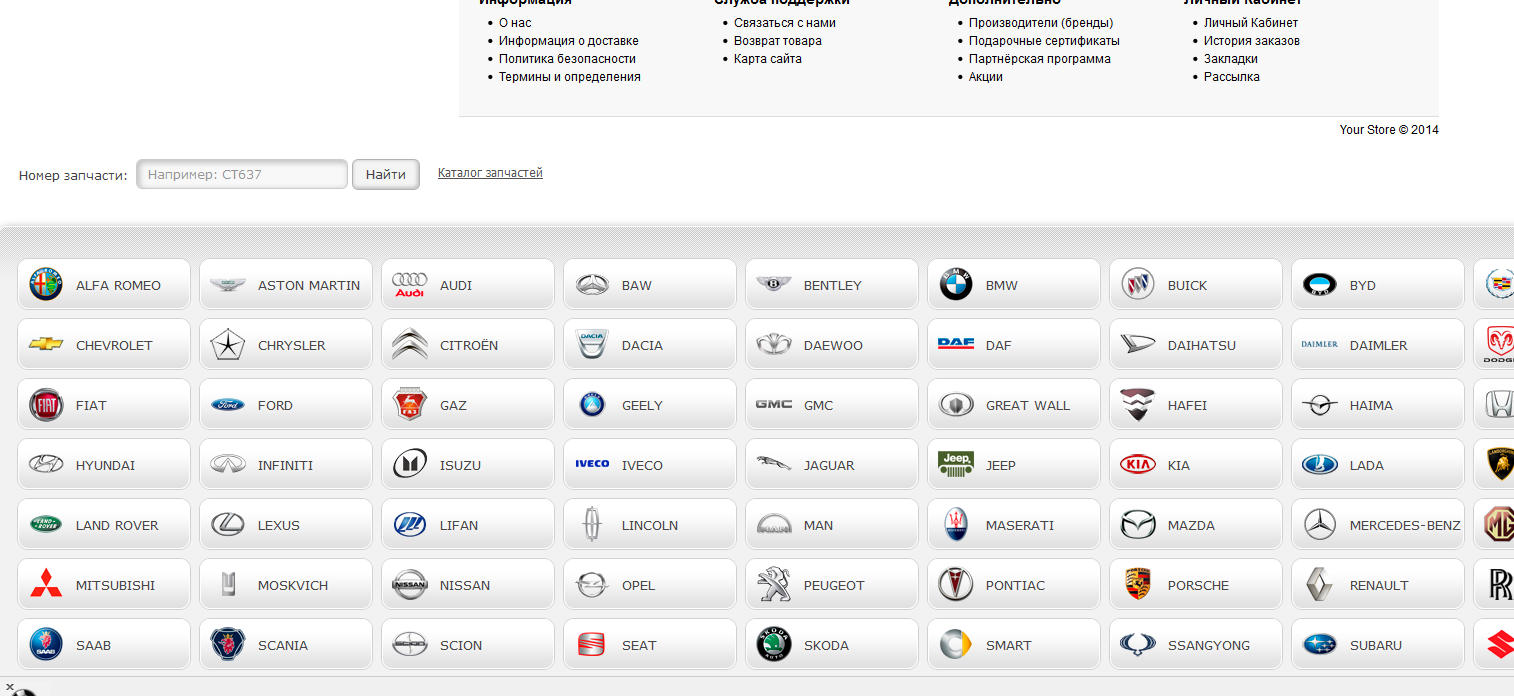The height and width of the screenshot is (696, 1514).
Task: Click the DAF logo icon
Action: point(956,344)
